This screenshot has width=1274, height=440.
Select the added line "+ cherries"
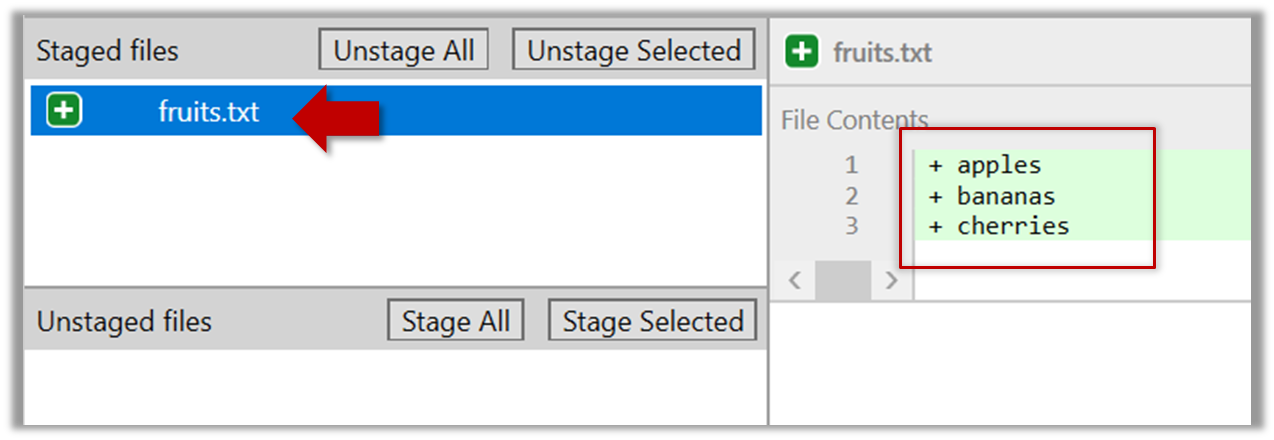[x=999, y=225]
